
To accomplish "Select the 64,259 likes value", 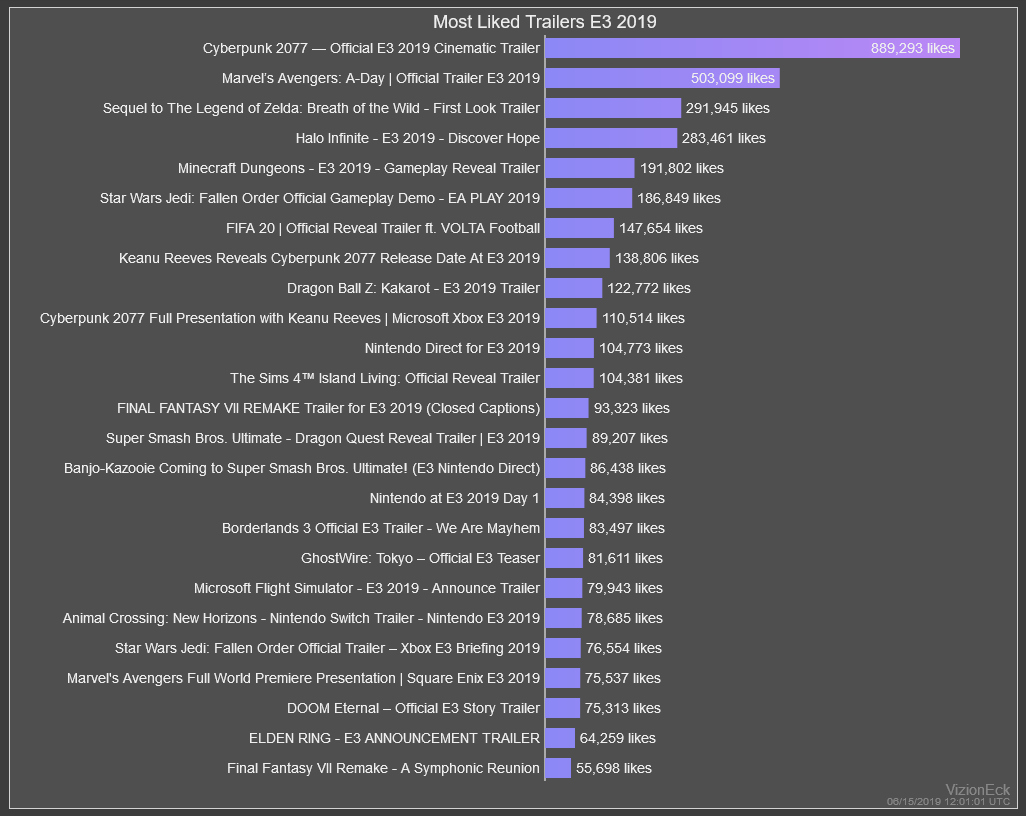I will 618,738.
